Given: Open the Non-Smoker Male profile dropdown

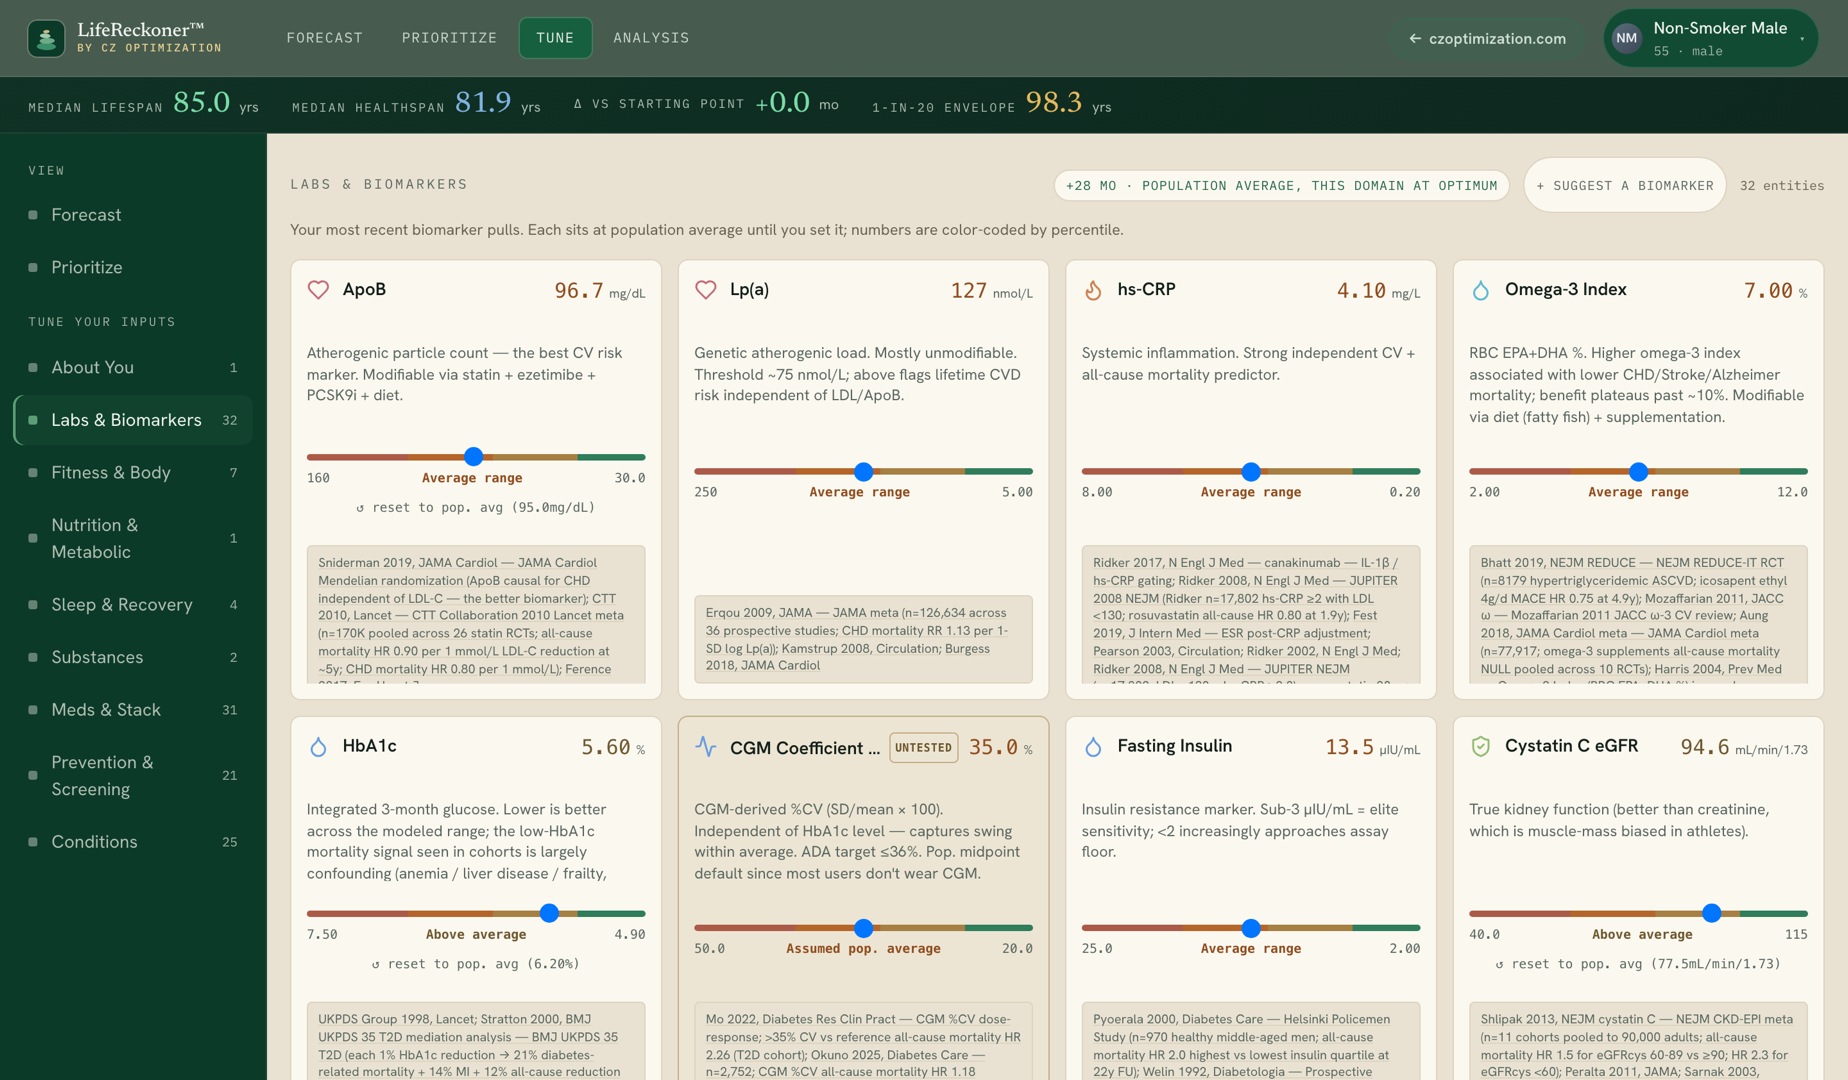Looking at the screenshot, I should (x=1711, y=38).
